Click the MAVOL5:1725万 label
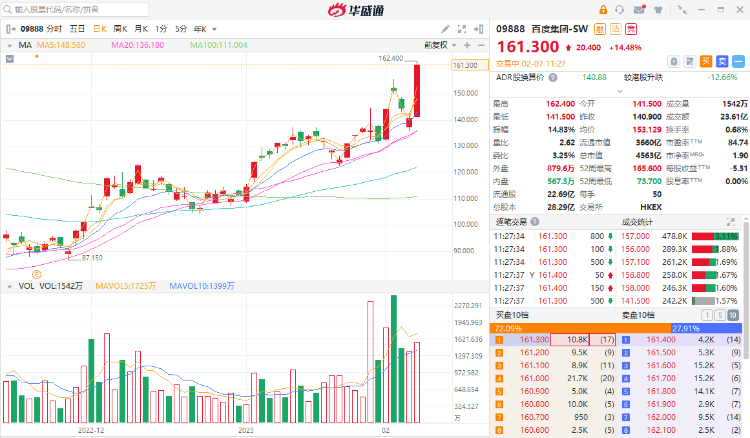This screenshot has height=438, width=750. (126, 286)
